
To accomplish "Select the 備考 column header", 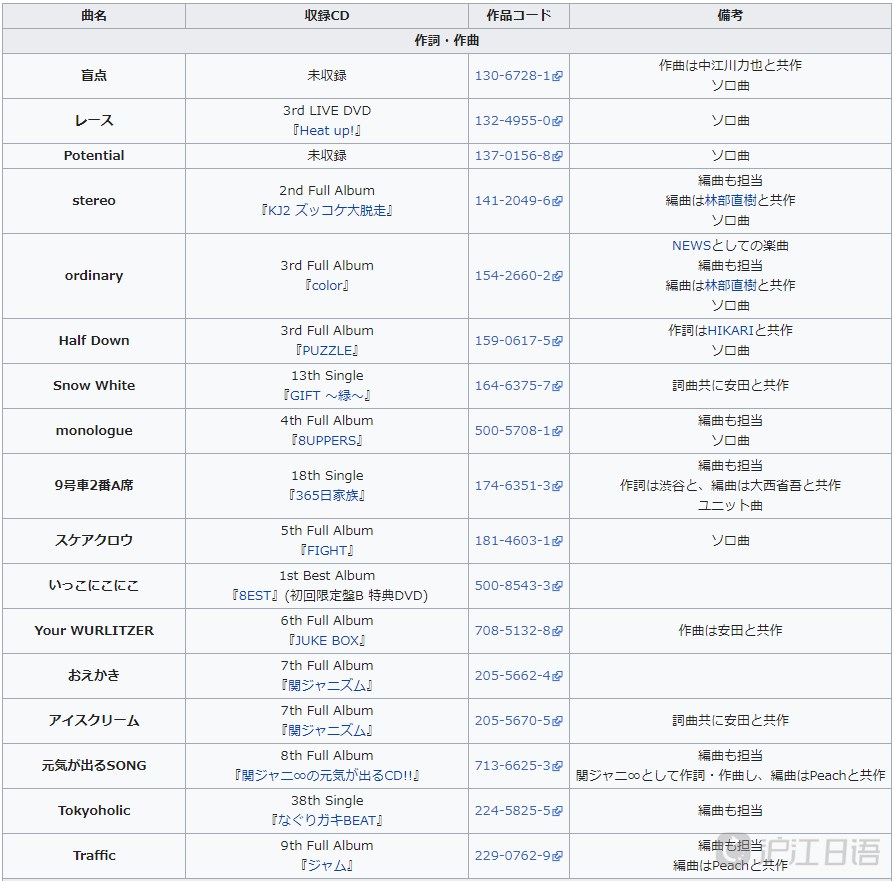I will [x=730, y=15].
